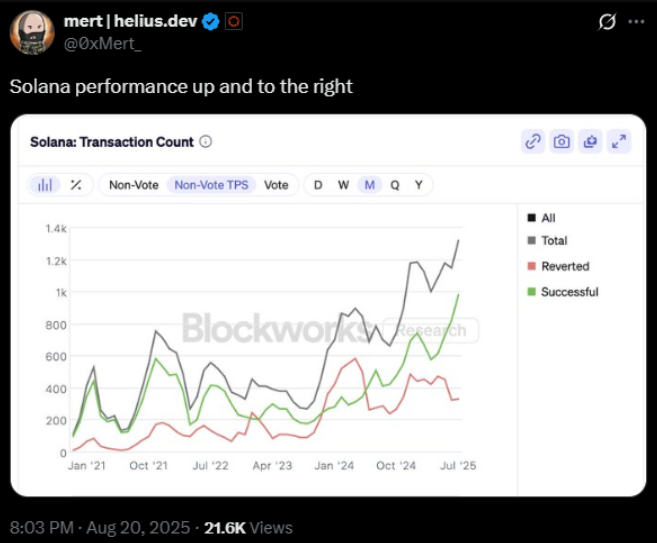Click the Apr '23 x-axis label

click(x=272, y=465)
